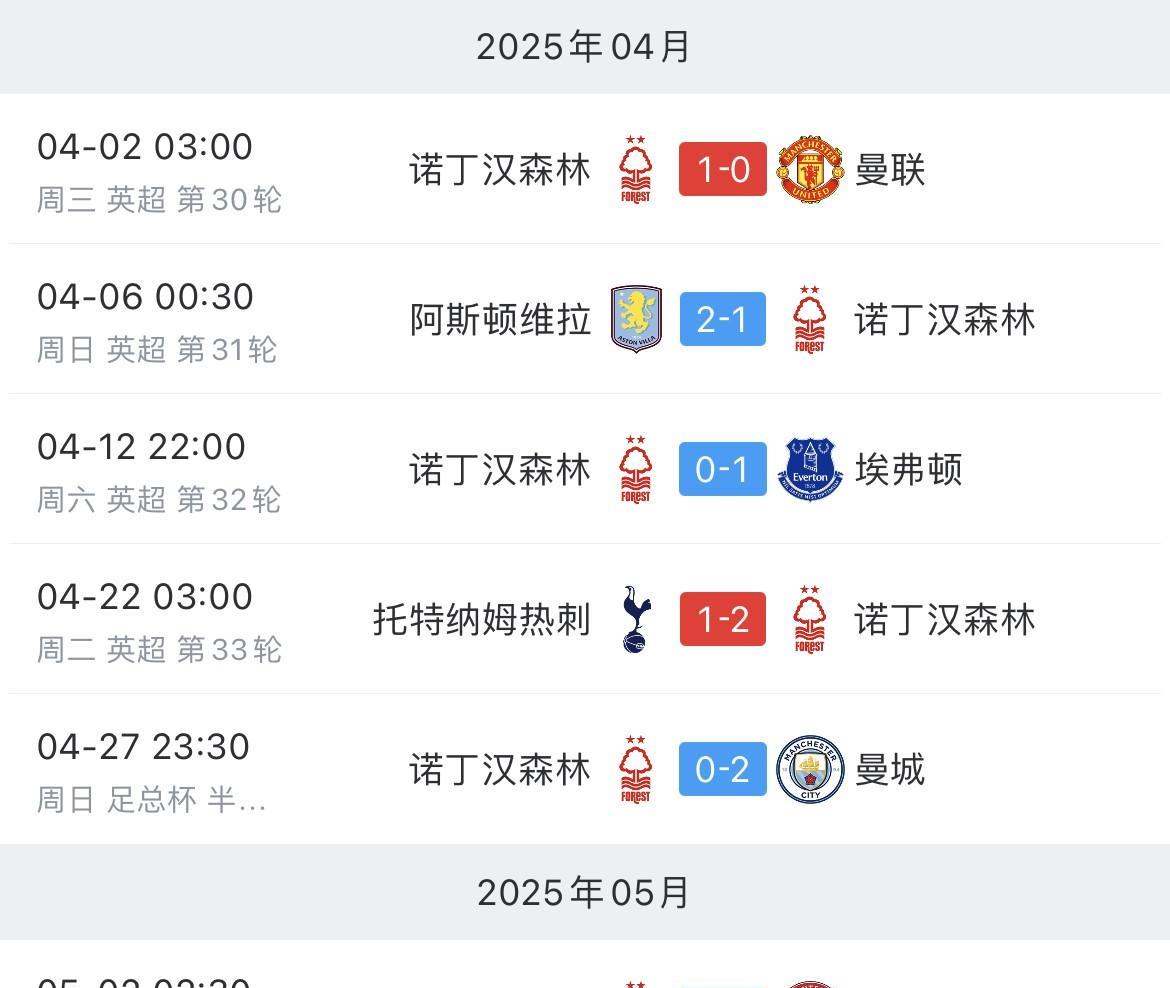Click the Manchester City club badge
Image resolution: width=1170 pixels, height=988 pixels.
pyautogui.click(x=810, y=769)
